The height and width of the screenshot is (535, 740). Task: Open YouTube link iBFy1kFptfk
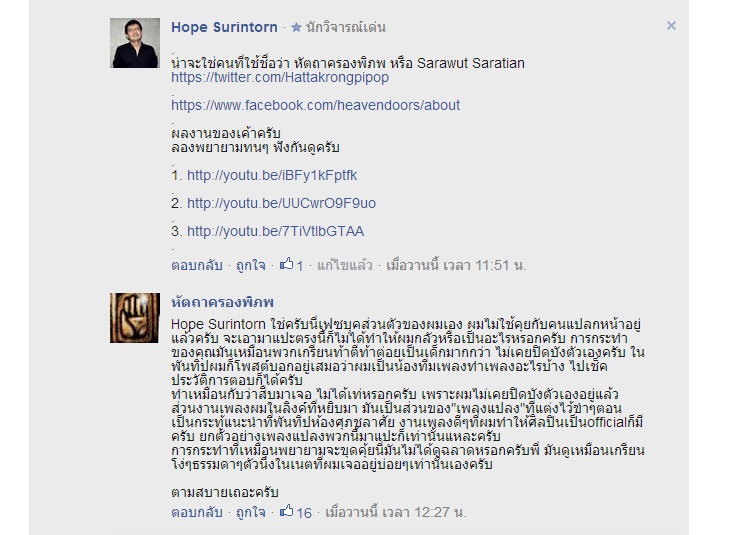coord(272,176)
